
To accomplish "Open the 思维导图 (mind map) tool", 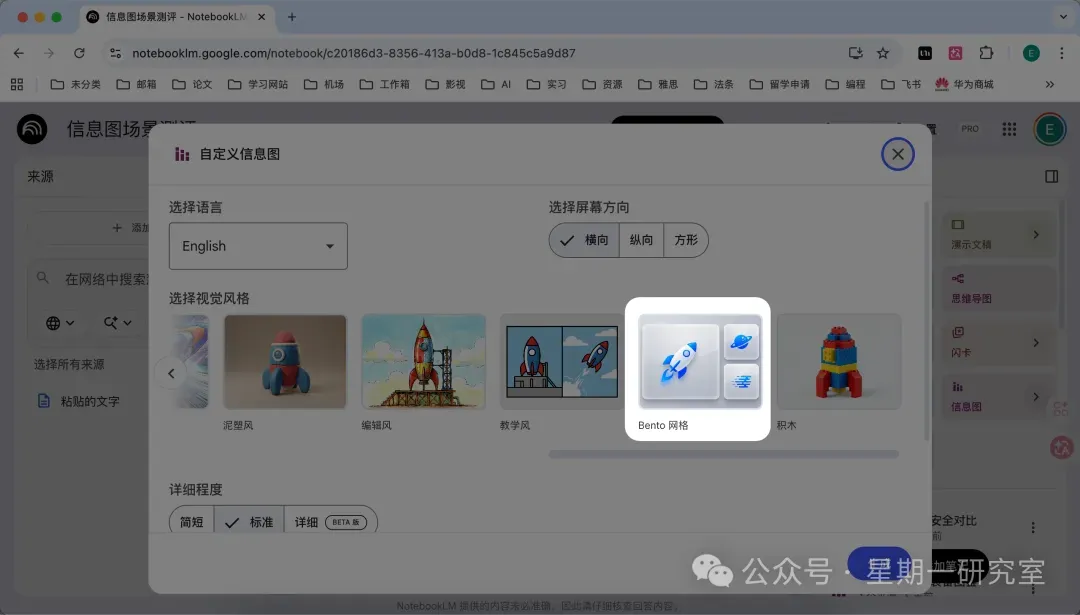I will [985, 288].
